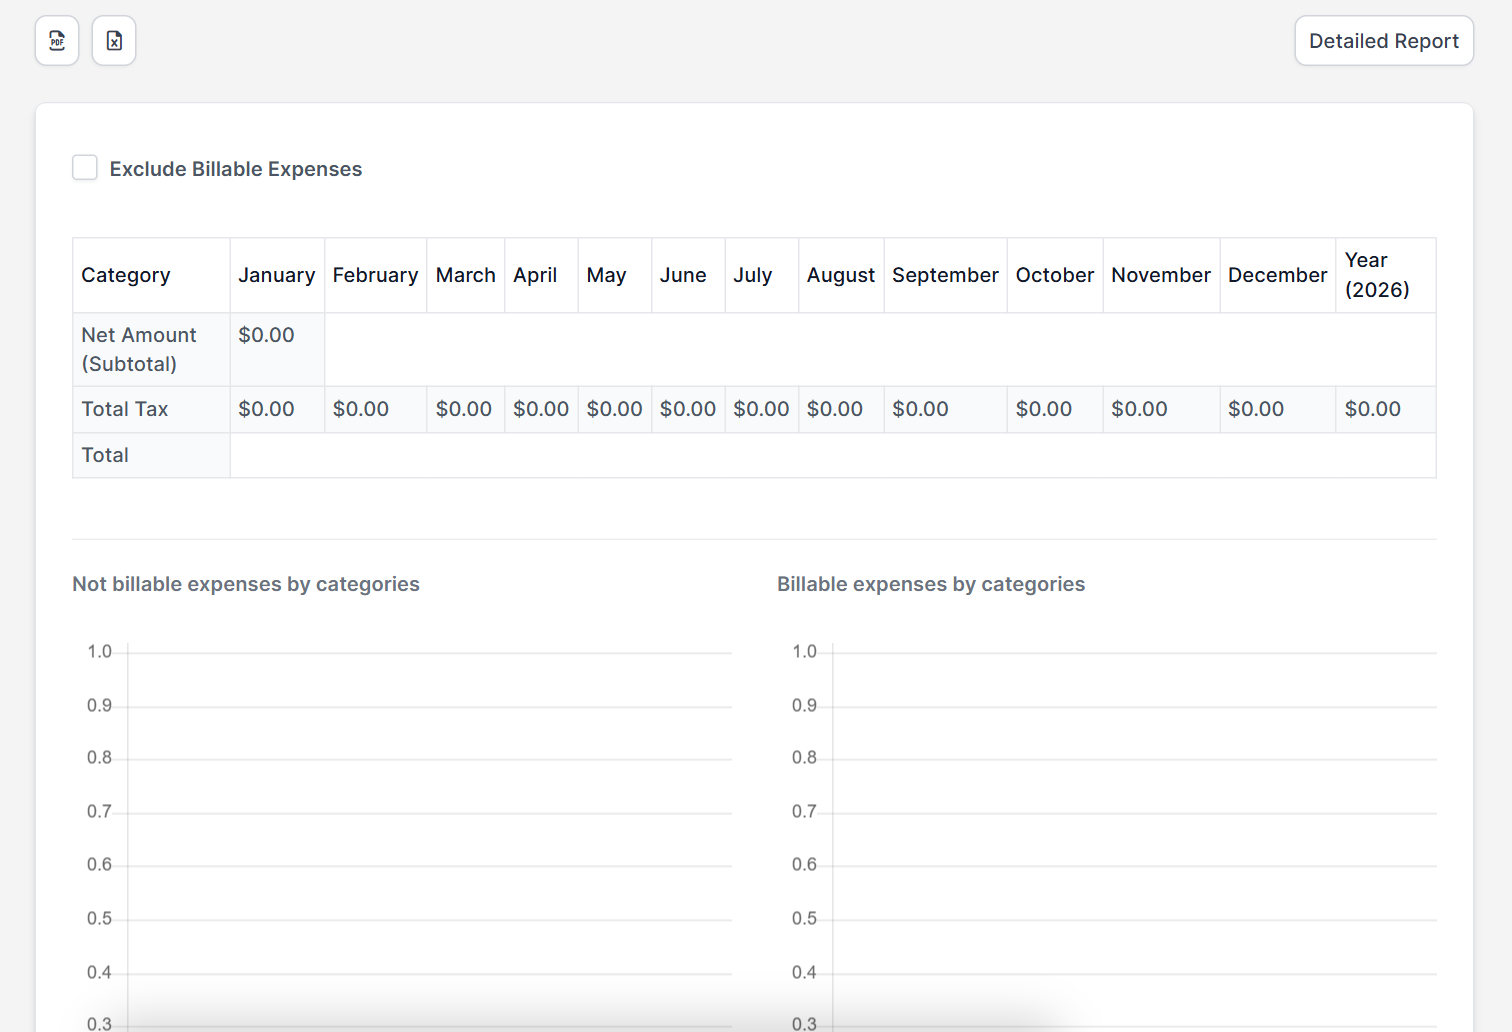Select the May column header
1512x1032 pixels.
(615, 275)
